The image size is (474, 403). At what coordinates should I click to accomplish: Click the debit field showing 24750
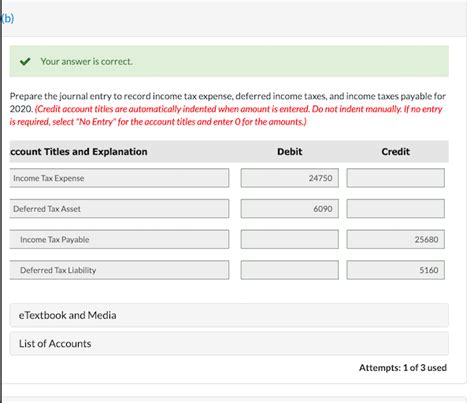[290, 178]
